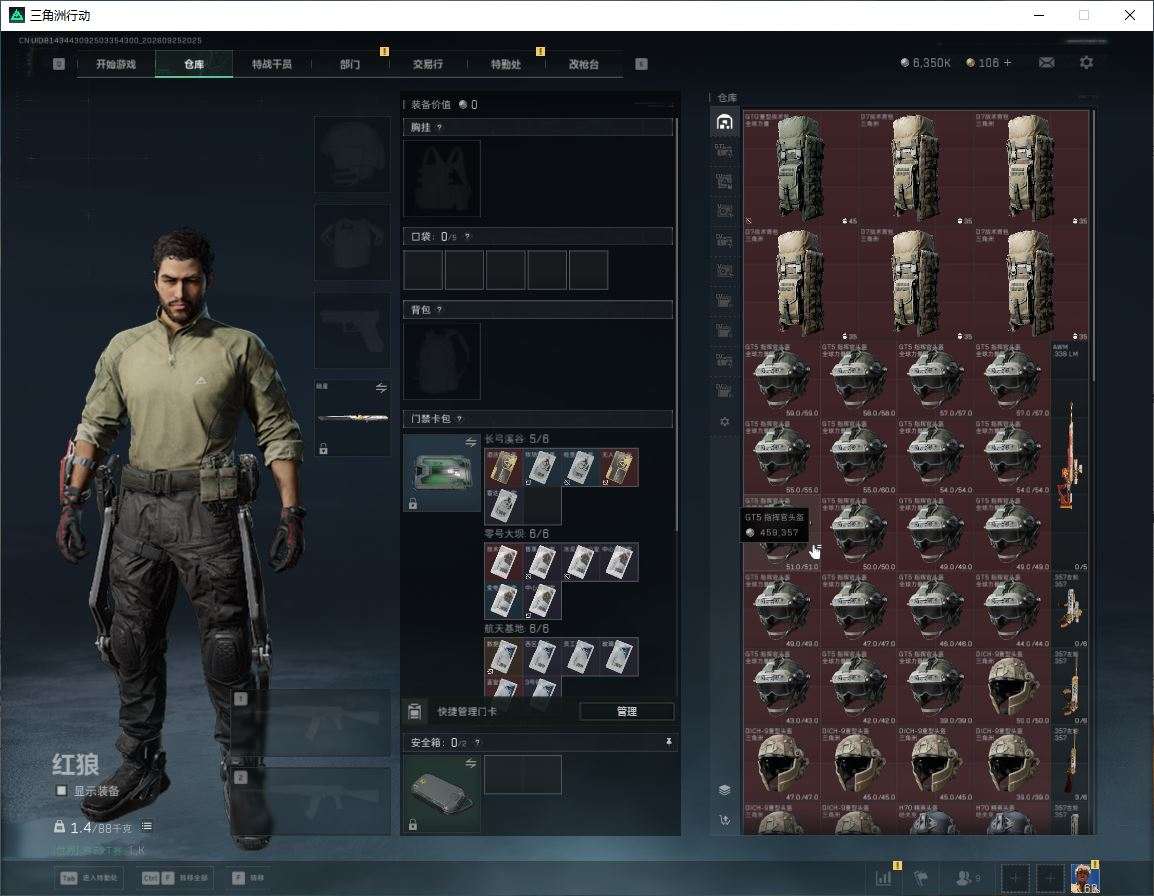
Task: Click the Ctrl F shortcut button at bottom
Action: [176, 878]
